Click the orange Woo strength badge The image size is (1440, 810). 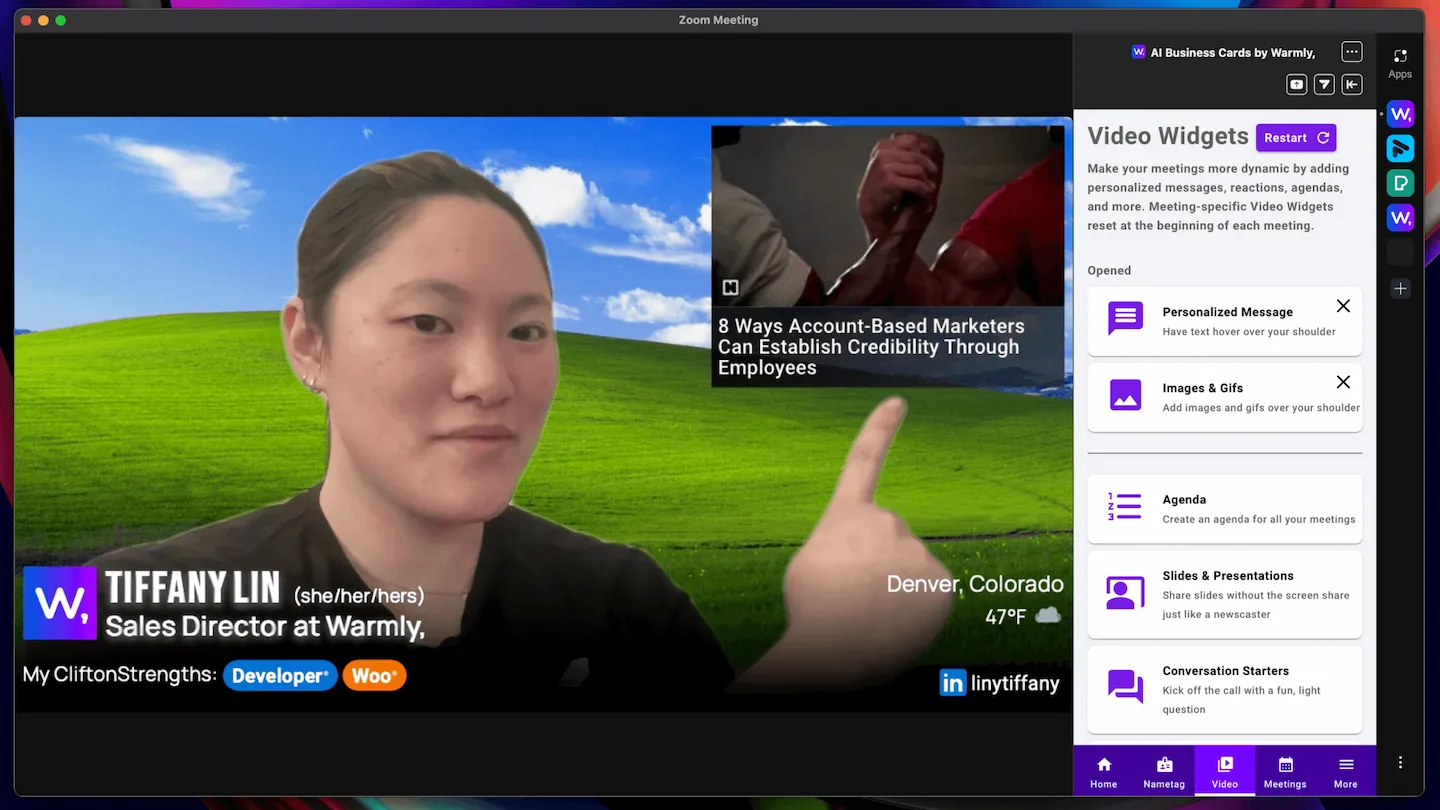tap(374, 676)
